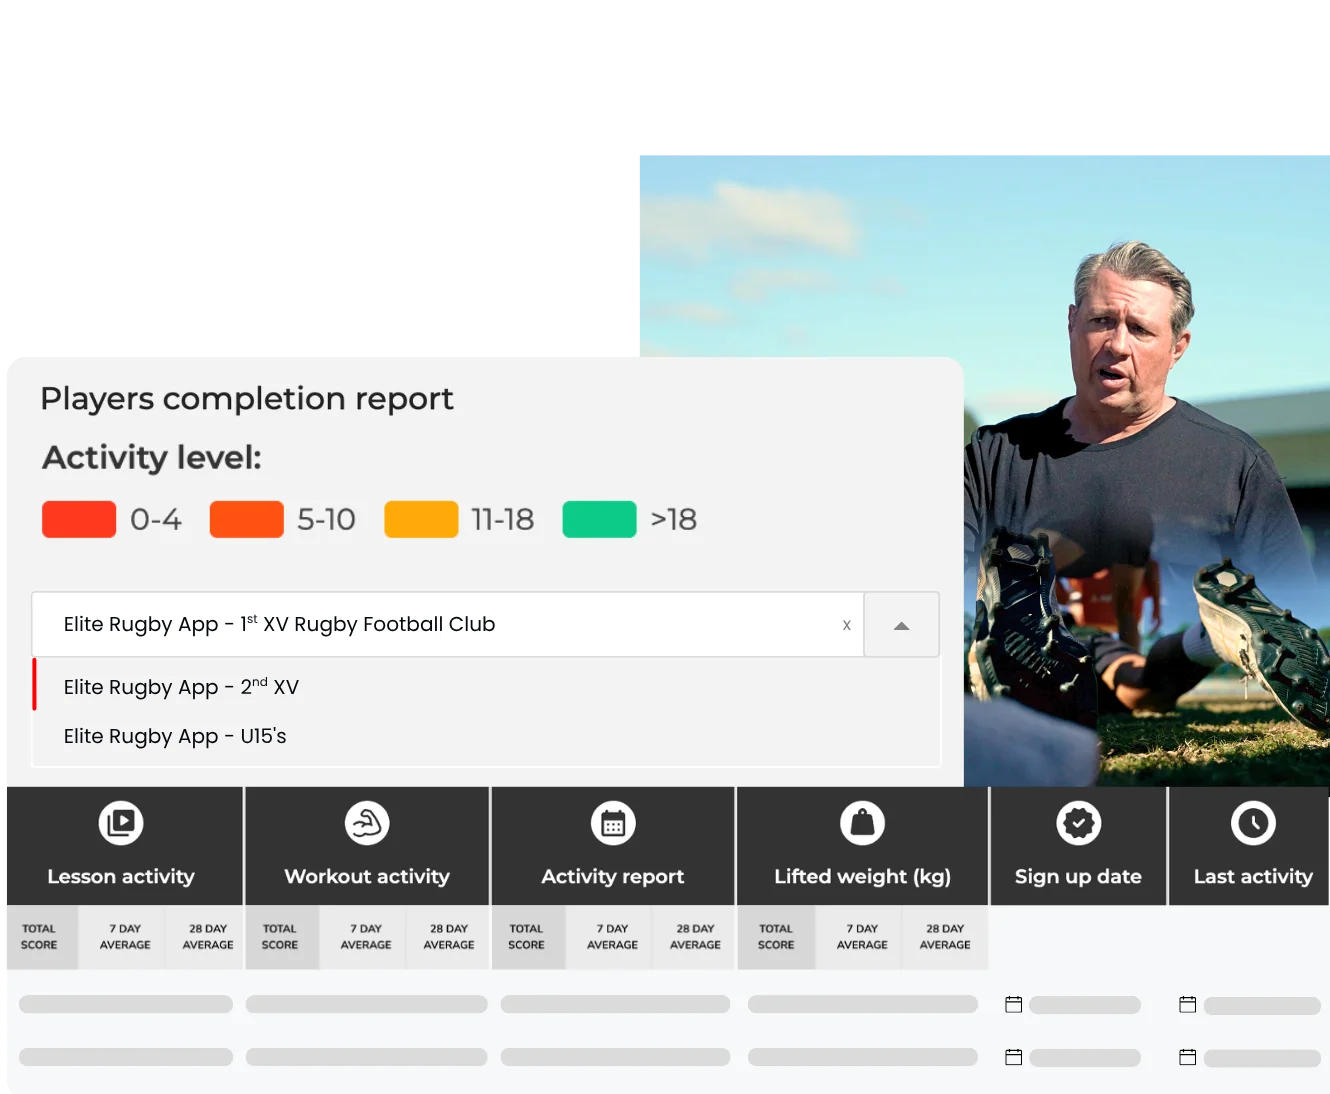Click second row Sign up date calendar icon
1330x1094 pixels.
(x=1013, y=1057)
